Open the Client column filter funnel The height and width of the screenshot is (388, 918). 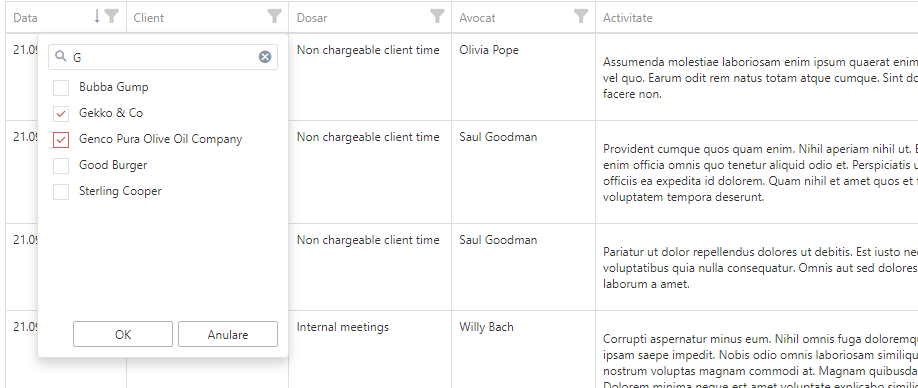pos(274,16)
